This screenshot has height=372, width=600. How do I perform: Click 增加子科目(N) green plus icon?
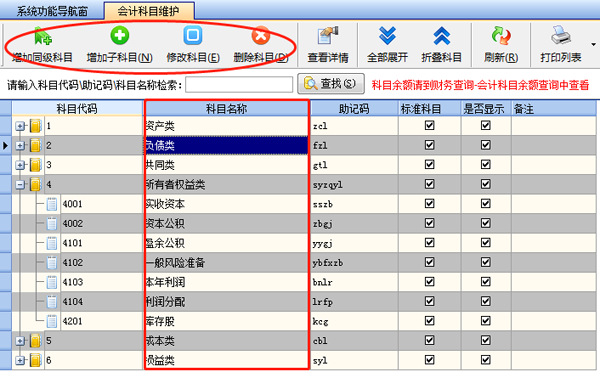click(x=120, y=36)
